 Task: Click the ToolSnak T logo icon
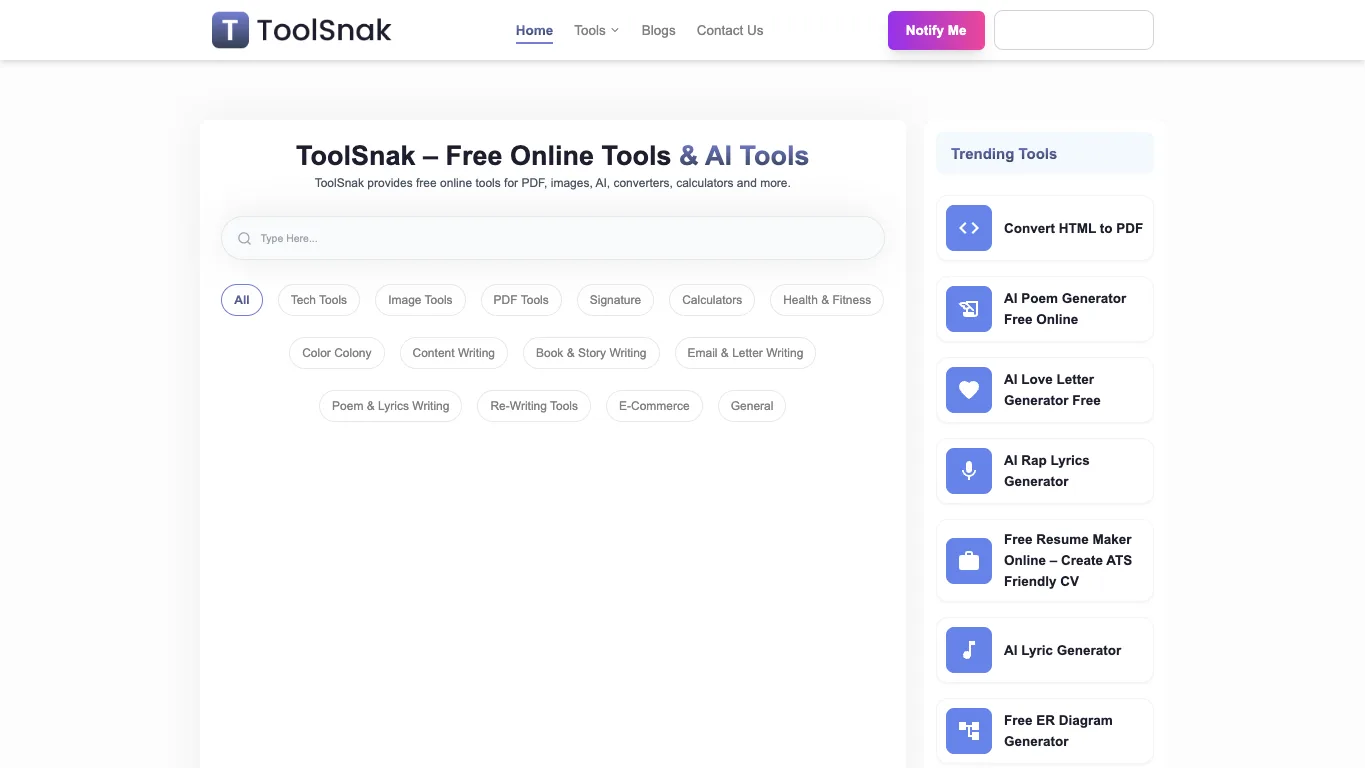230,30
